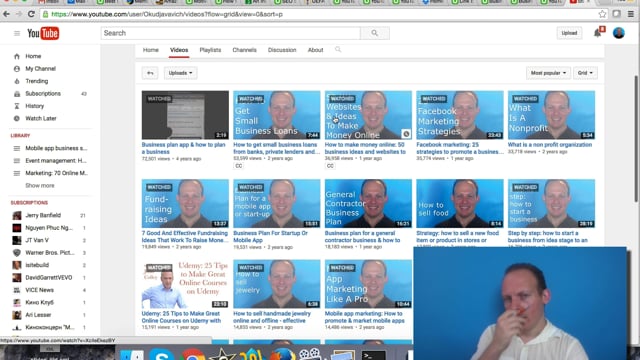The height and width of the screenshot is (360, 640).
Task: Click the channel search magnifier icon
Action: [x=338, y=49]
